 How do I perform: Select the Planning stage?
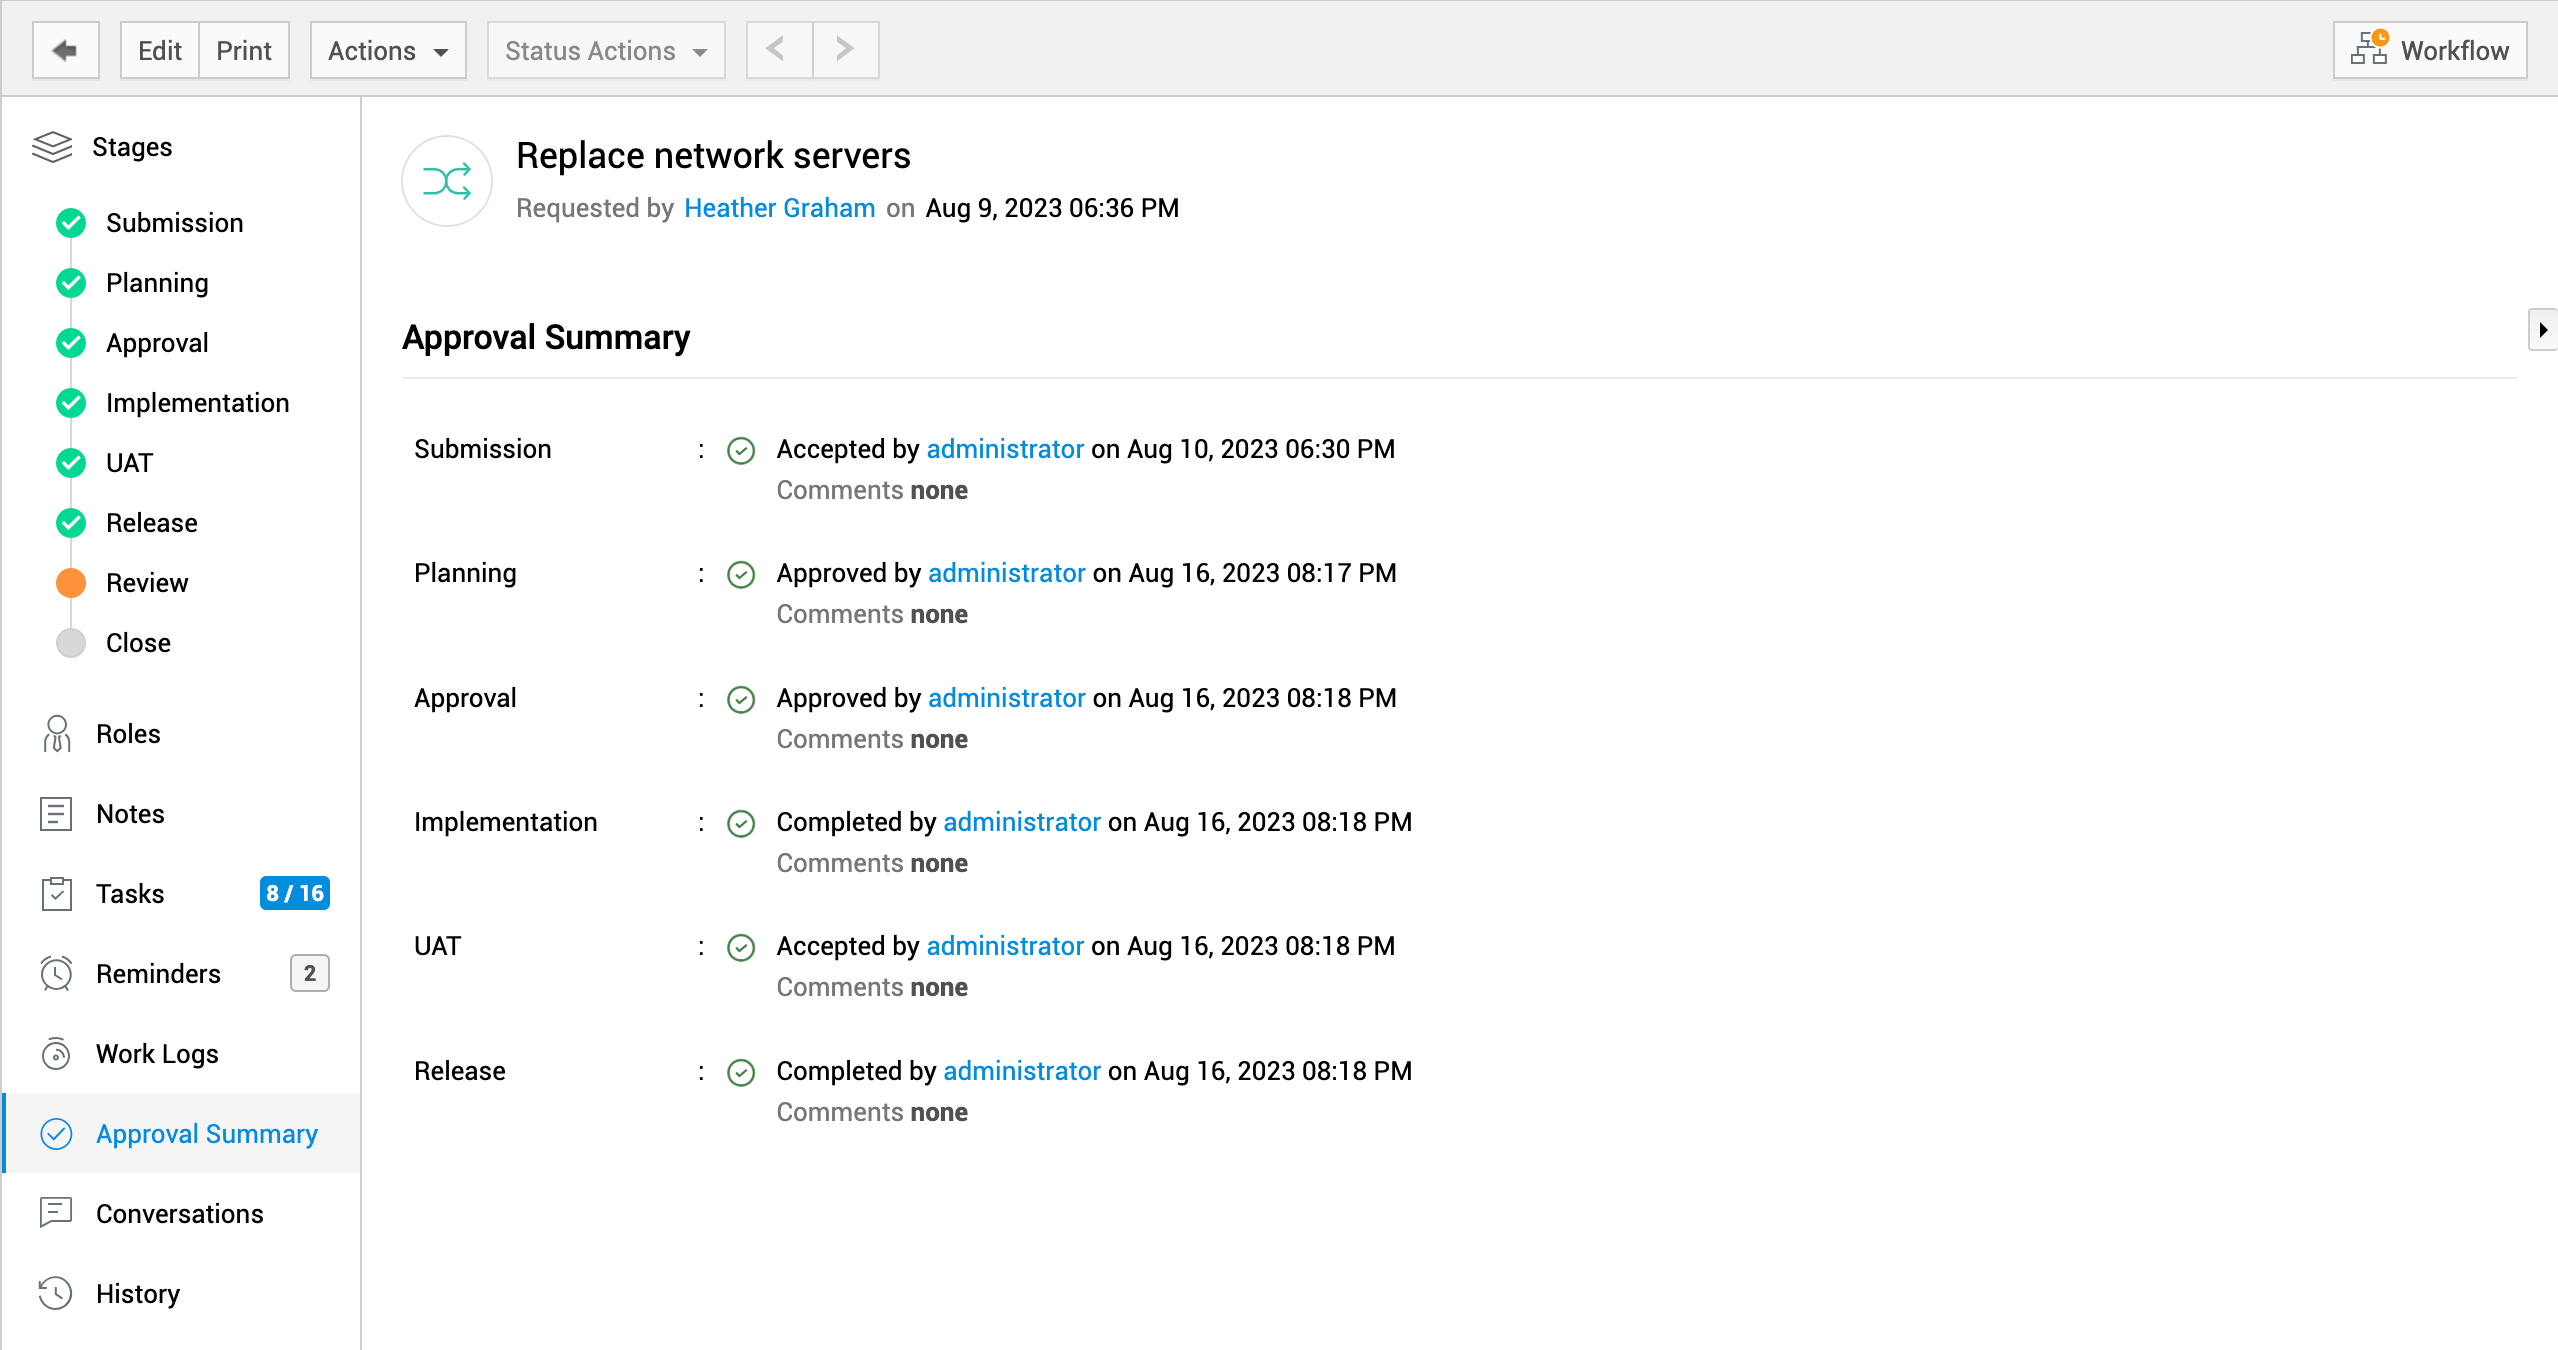157,283
